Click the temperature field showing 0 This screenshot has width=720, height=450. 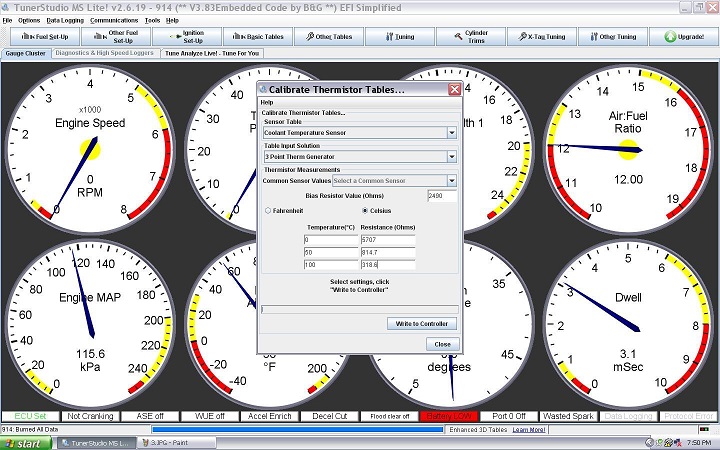pyautogui.click(x=331, y=240)
